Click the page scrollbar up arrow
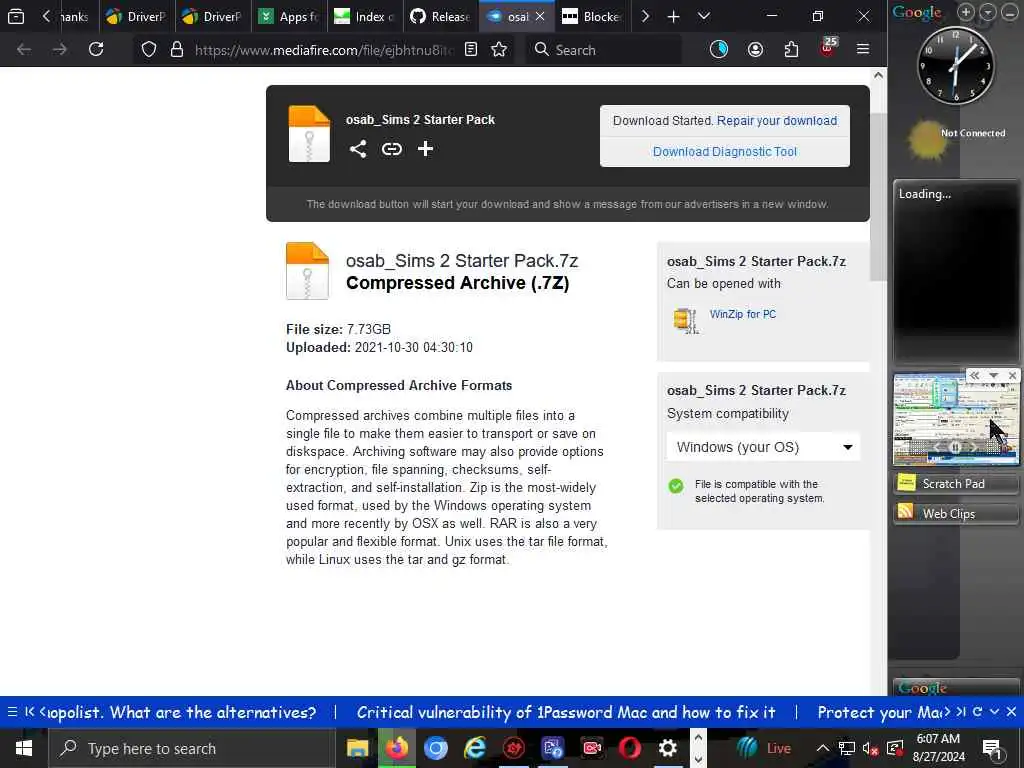1024x768 pixels. coord(878,76)
